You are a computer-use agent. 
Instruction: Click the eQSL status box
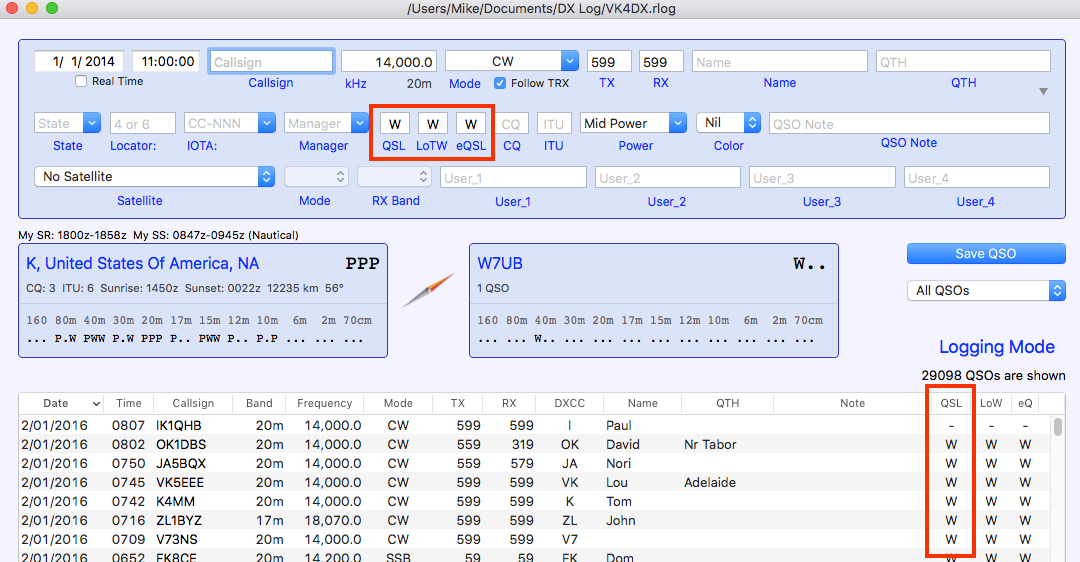point(470,124)
